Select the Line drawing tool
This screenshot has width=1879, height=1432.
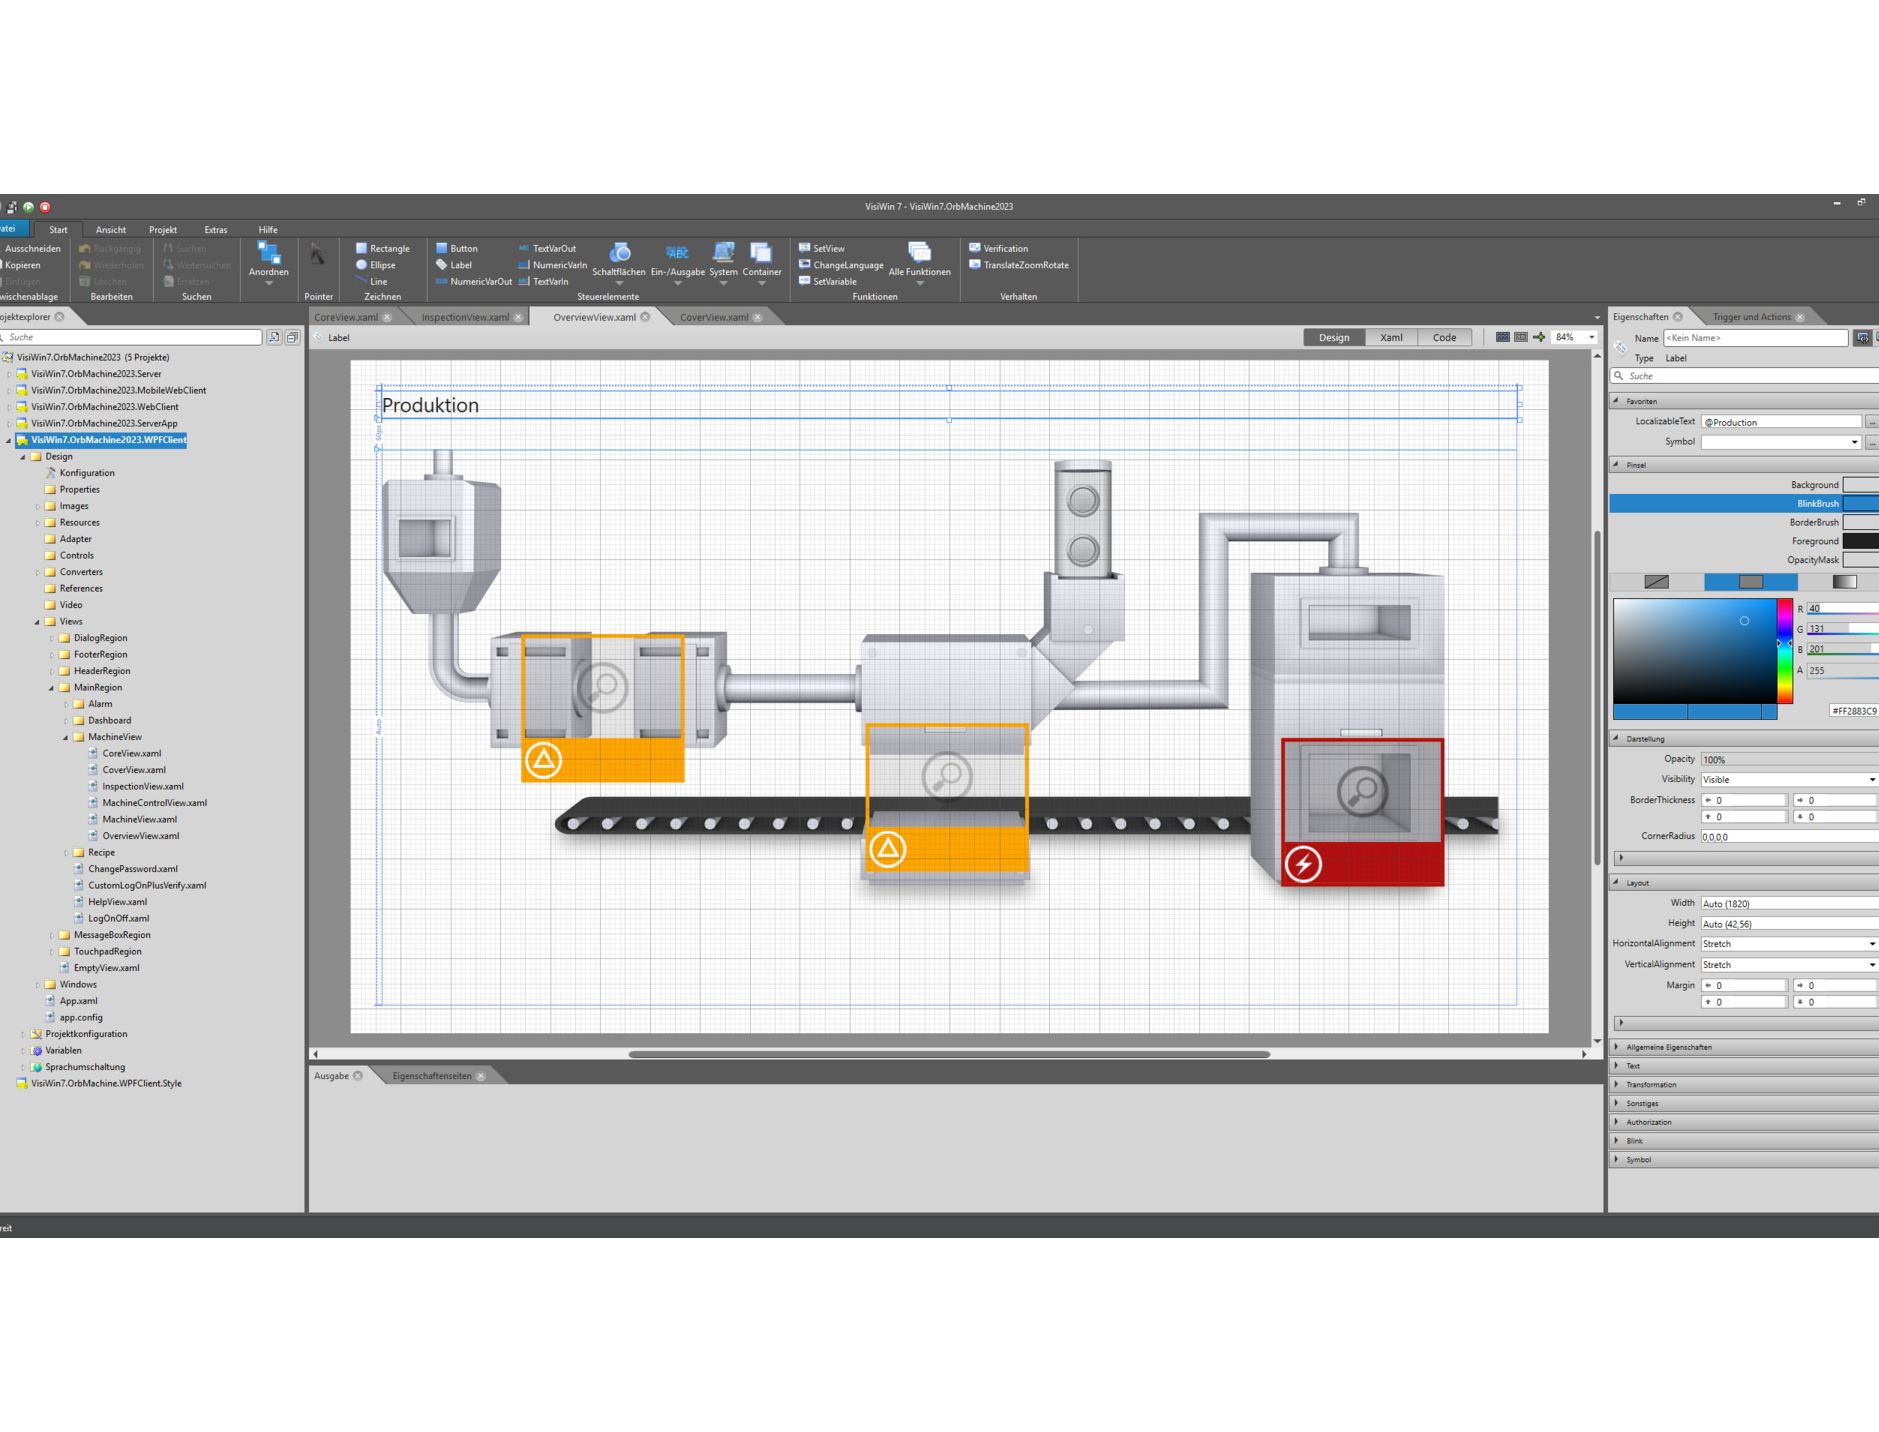click(x=371, y=281)
